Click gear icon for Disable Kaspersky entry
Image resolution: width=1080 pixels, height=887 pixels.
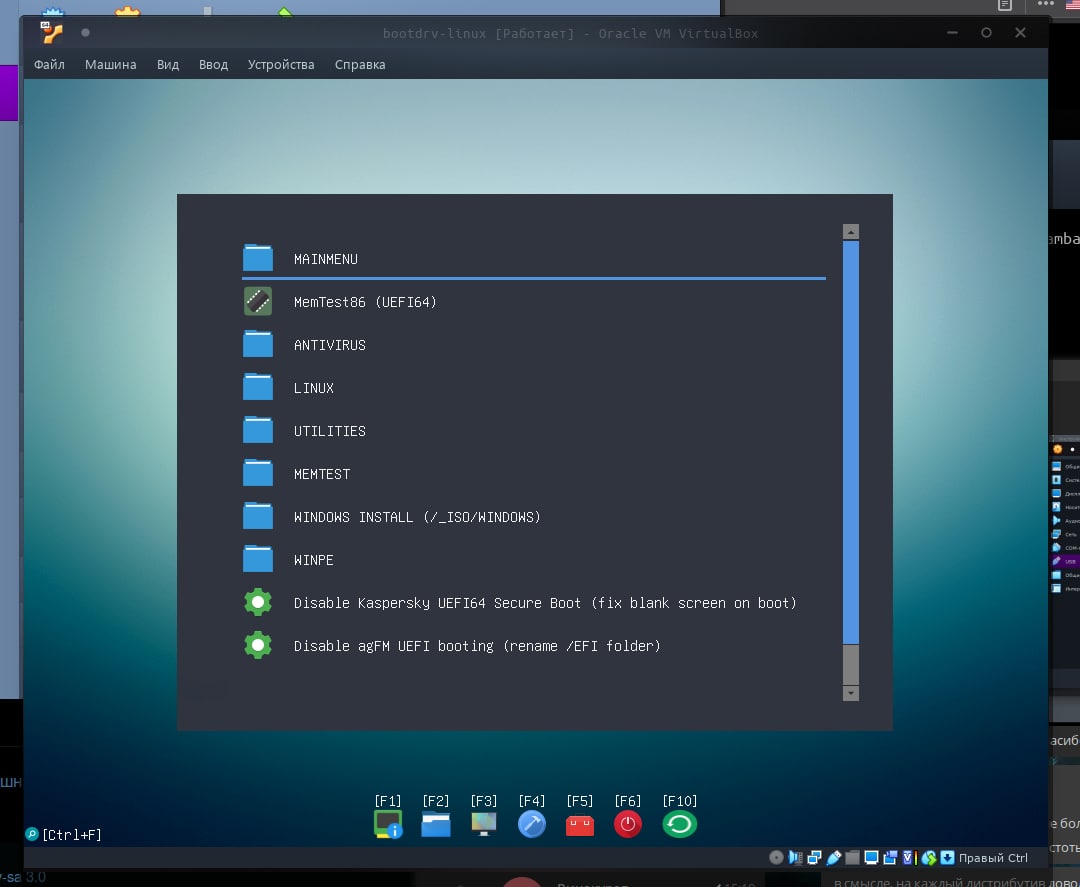pyautogui.click(x=258, y=602)
